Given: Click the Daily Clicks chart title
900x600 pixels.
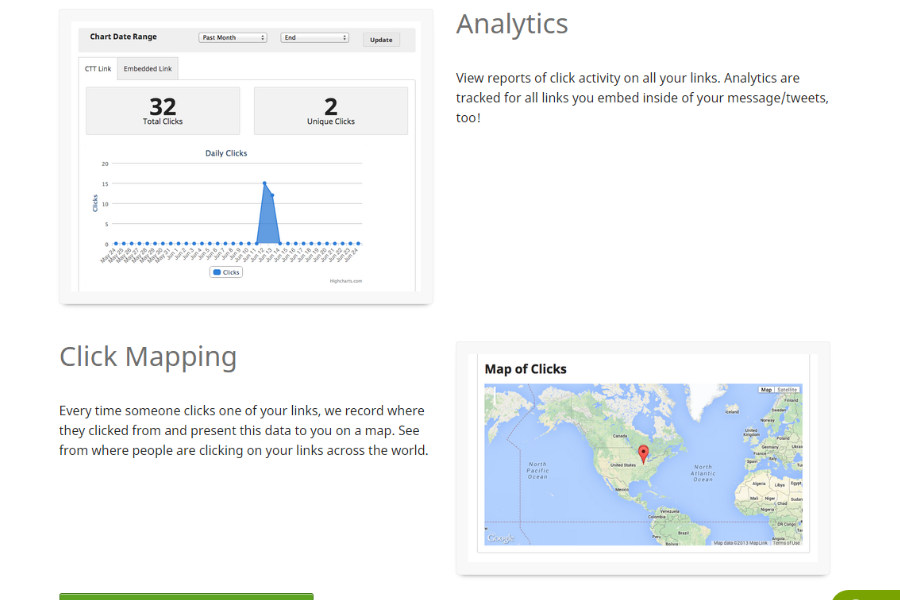Looking at the screenshot, I should point(226,153).
